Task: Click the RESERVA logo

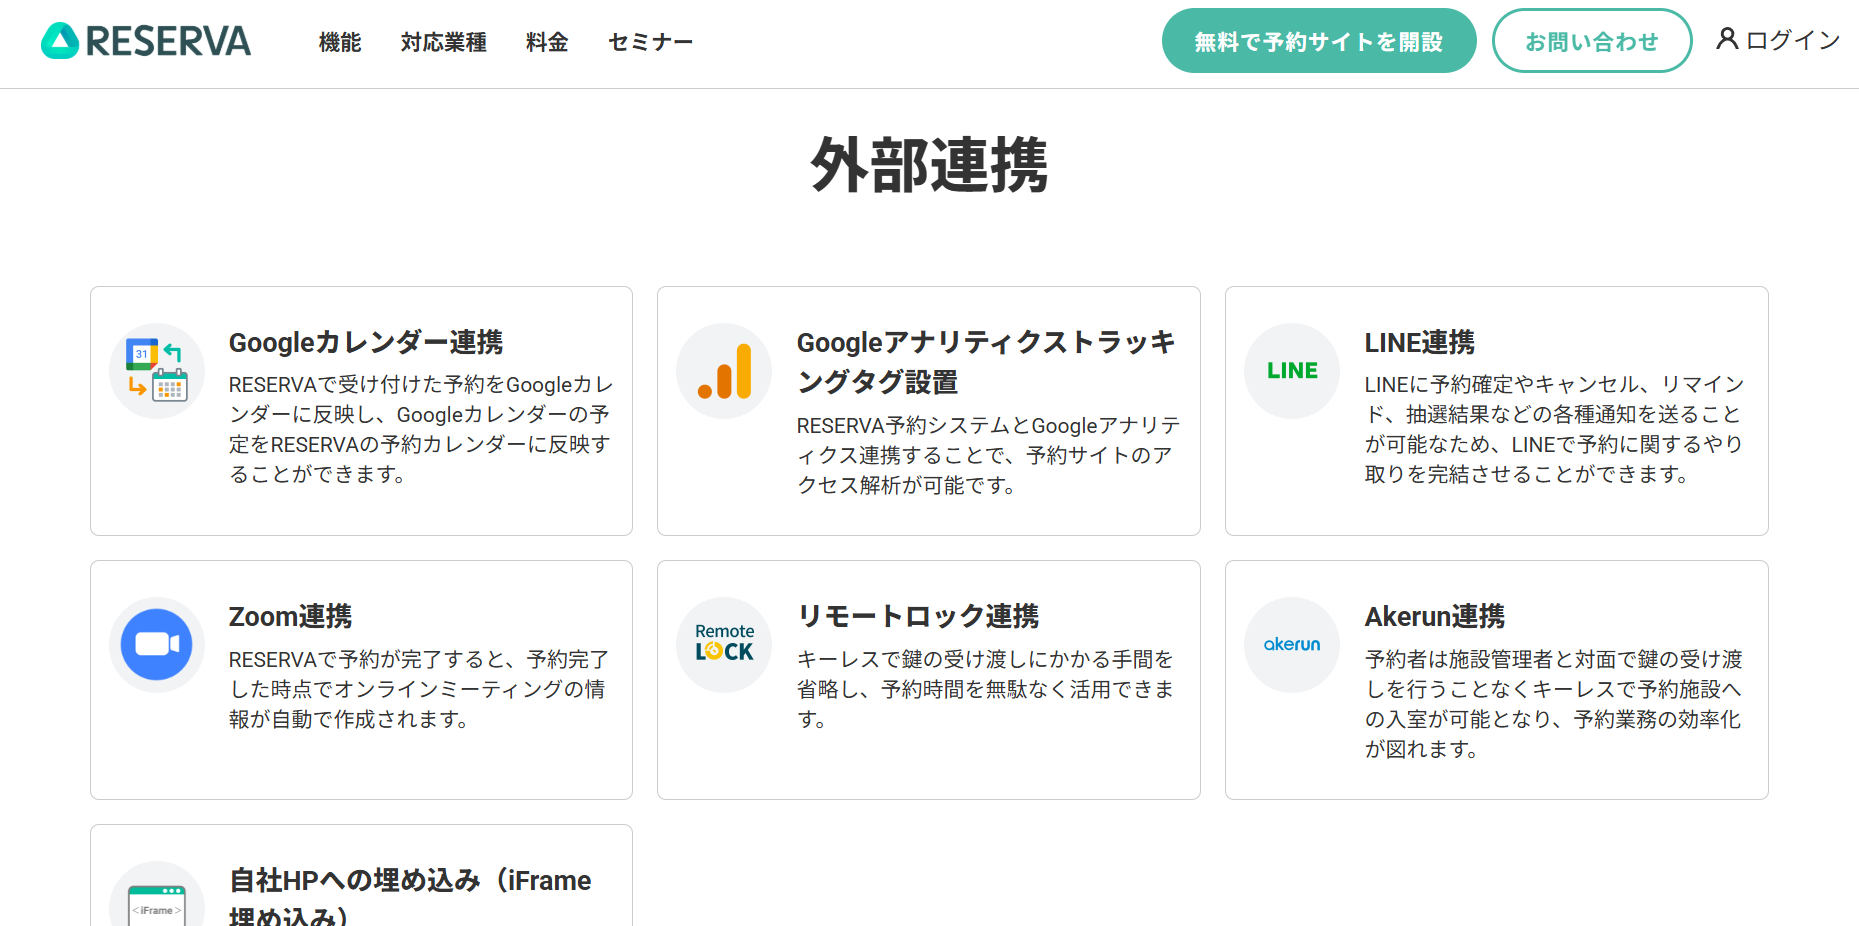Action: (x=146, y=41)
